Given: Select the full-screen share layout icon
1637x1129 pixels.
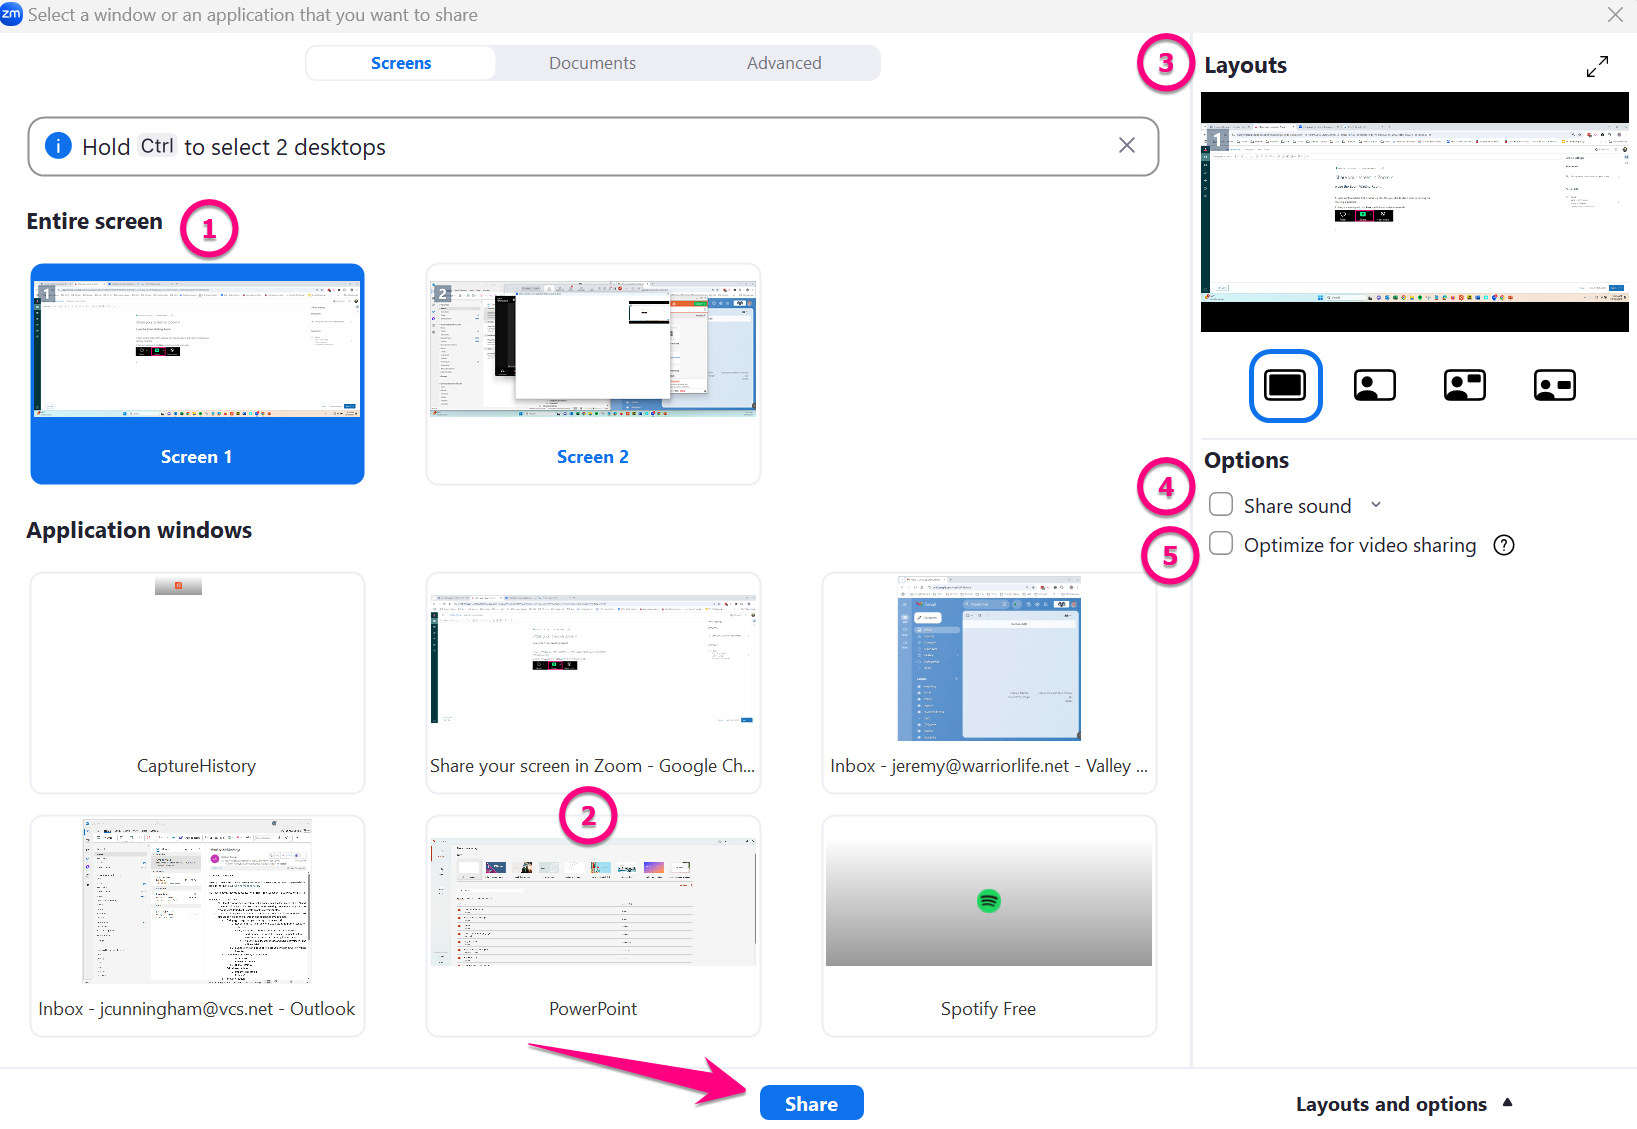Looking at the screenshot, I should (x=1285, y=385).
